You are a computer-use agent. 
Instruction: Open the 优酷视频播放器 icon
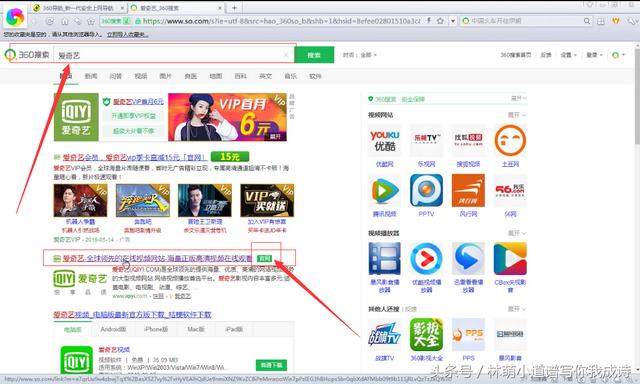(426, 259)
